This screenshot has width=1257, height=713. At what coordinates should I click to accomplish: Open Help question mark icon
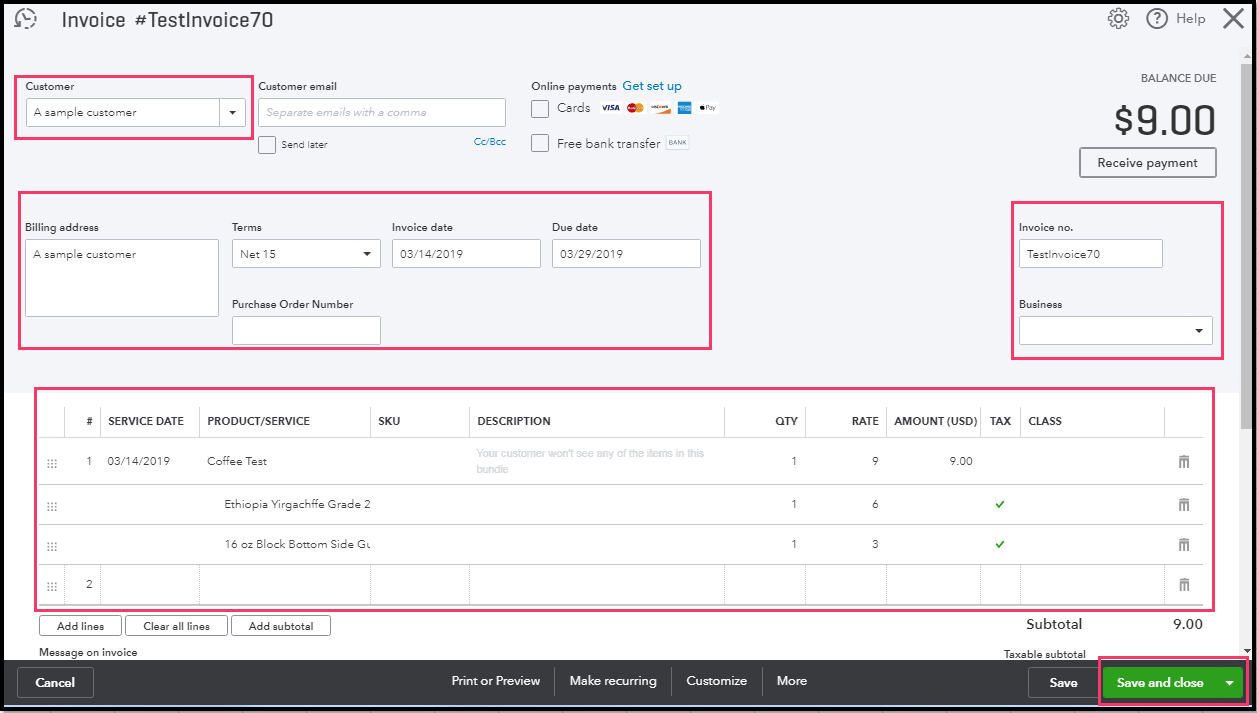(x=1157, y=19)
